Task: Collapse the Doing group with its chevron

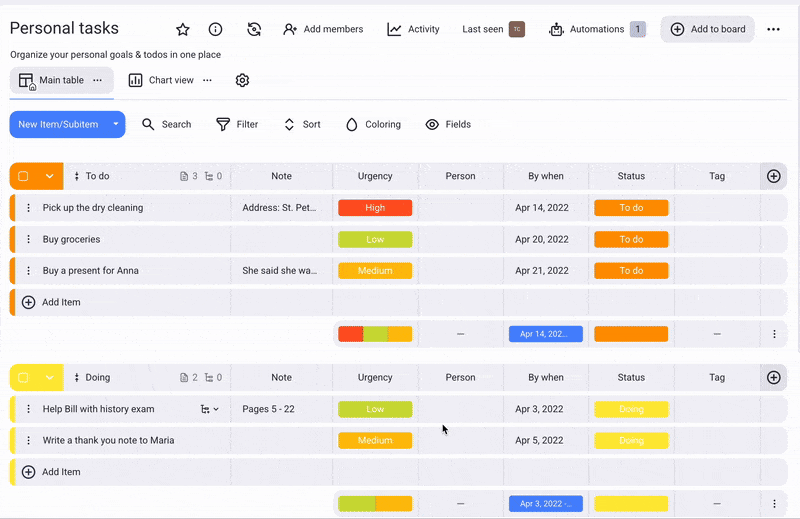Action: point(49,378)
